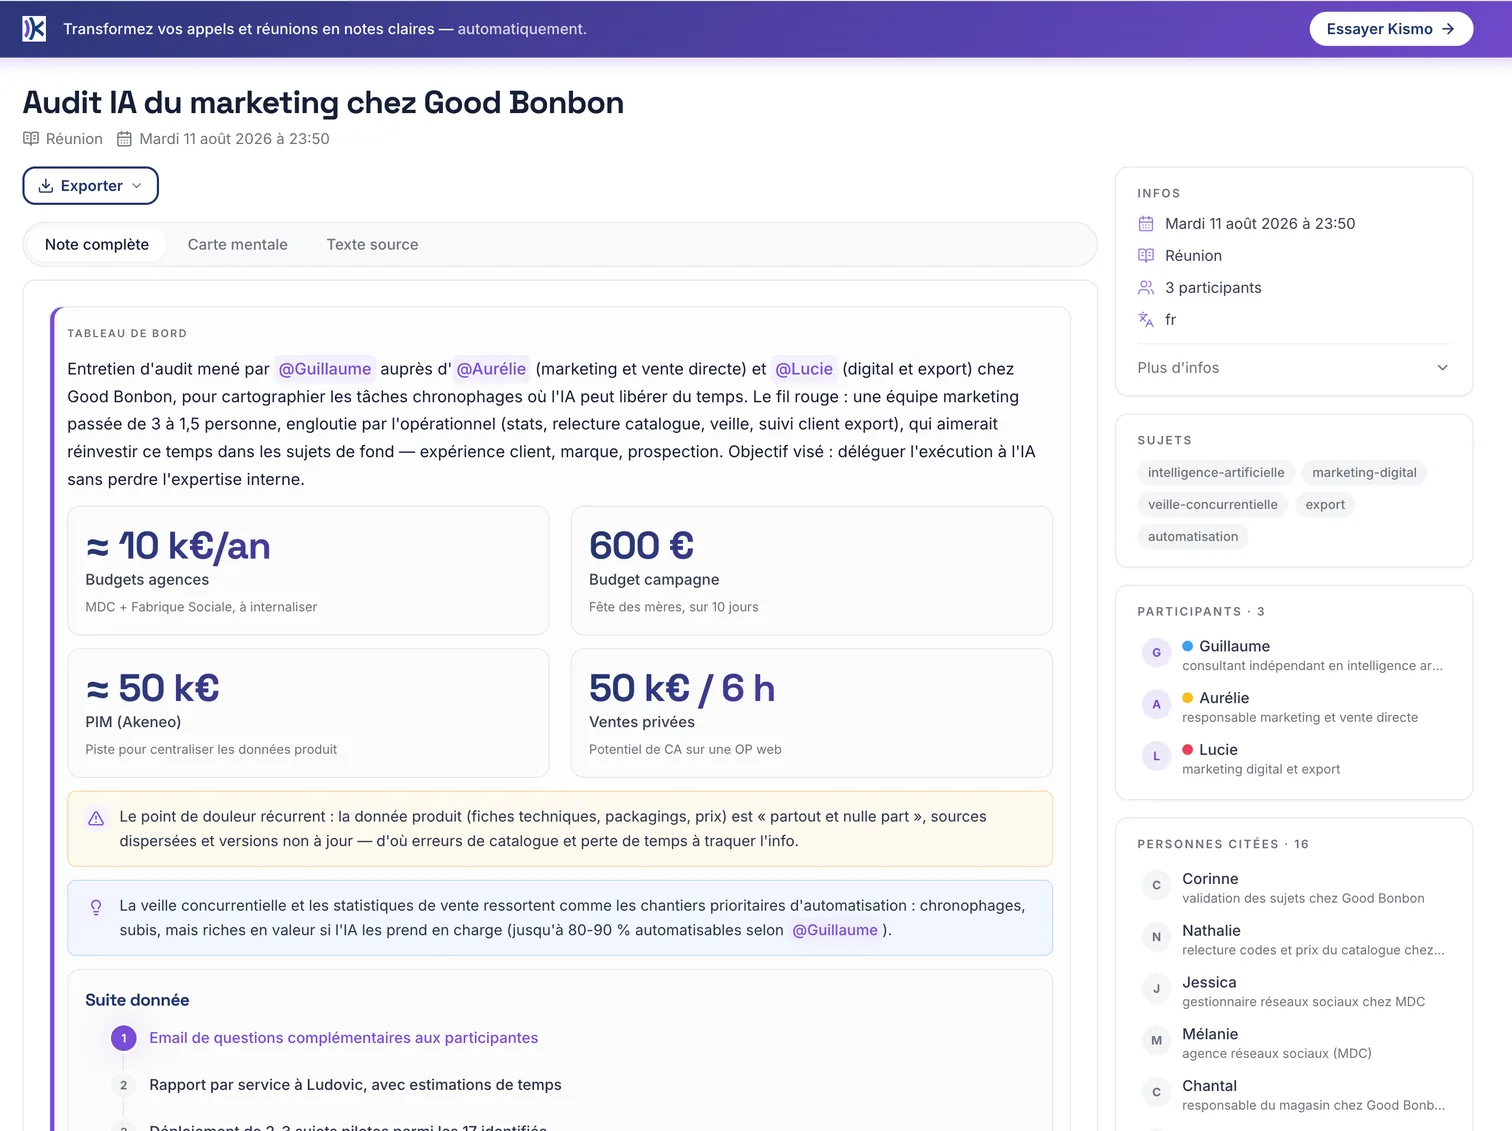Click the language translation icon beside fr
The width and height of the screenshot is (1512, 1131).
tap(1146, 320)
